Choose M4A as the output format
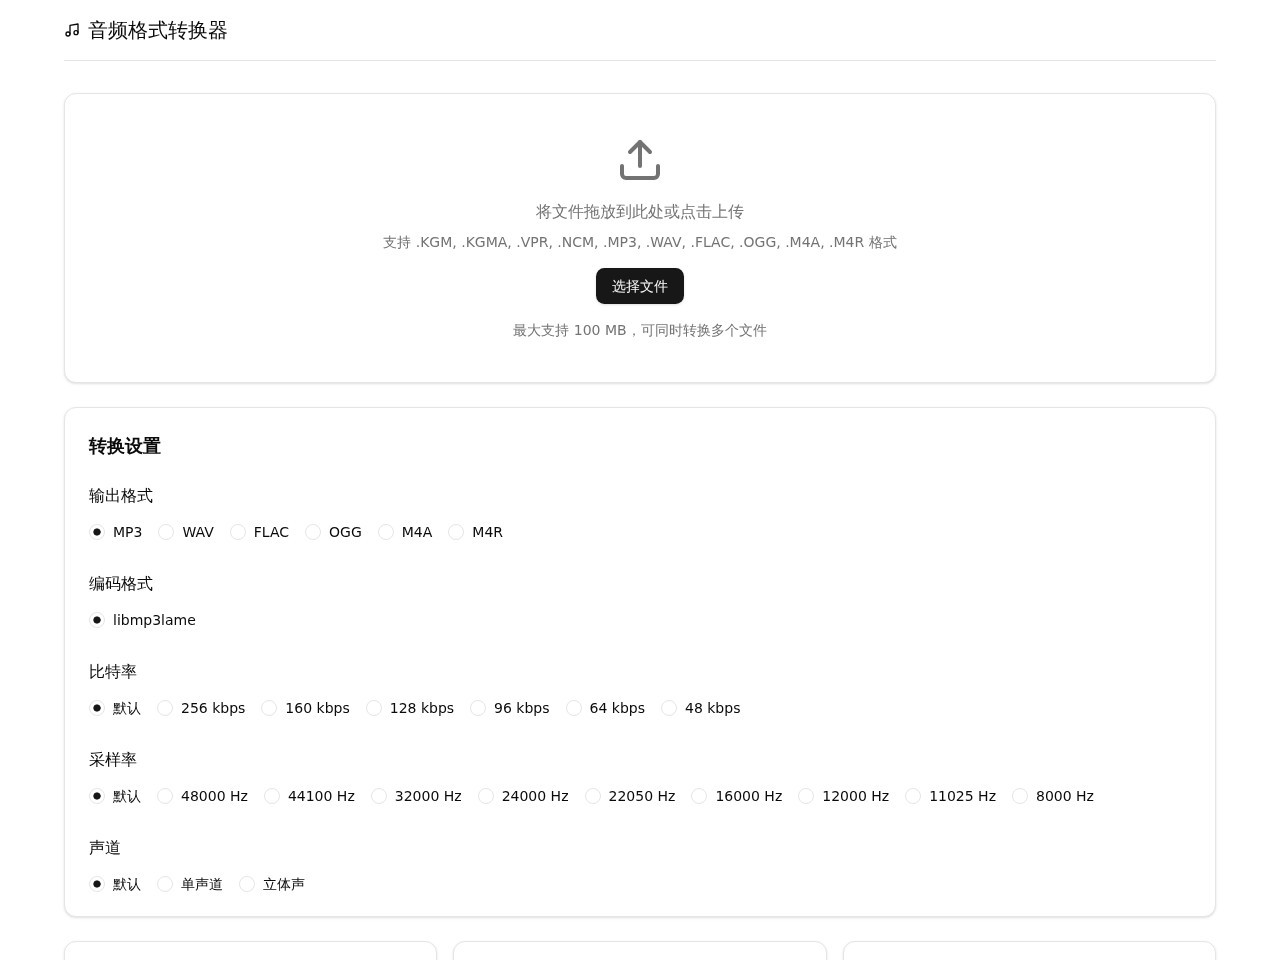 [x=386, y=532]
